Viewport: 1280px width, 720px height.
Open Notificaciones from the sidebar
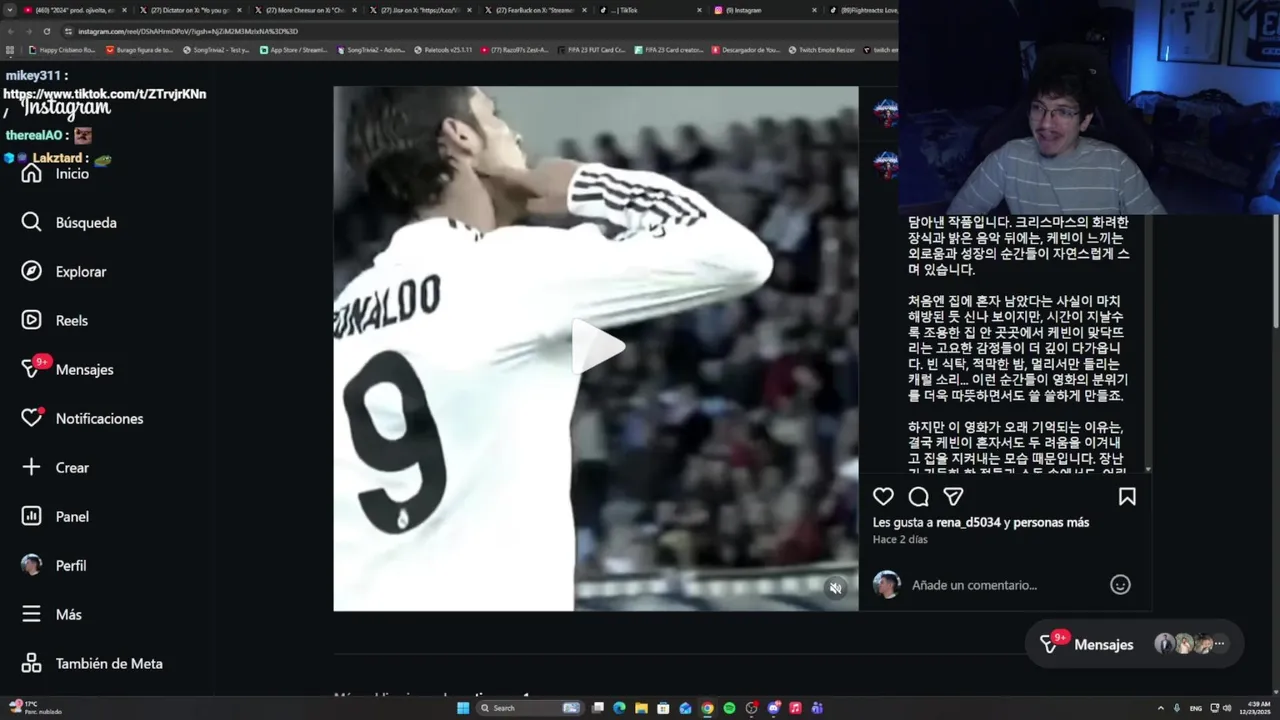82,419
